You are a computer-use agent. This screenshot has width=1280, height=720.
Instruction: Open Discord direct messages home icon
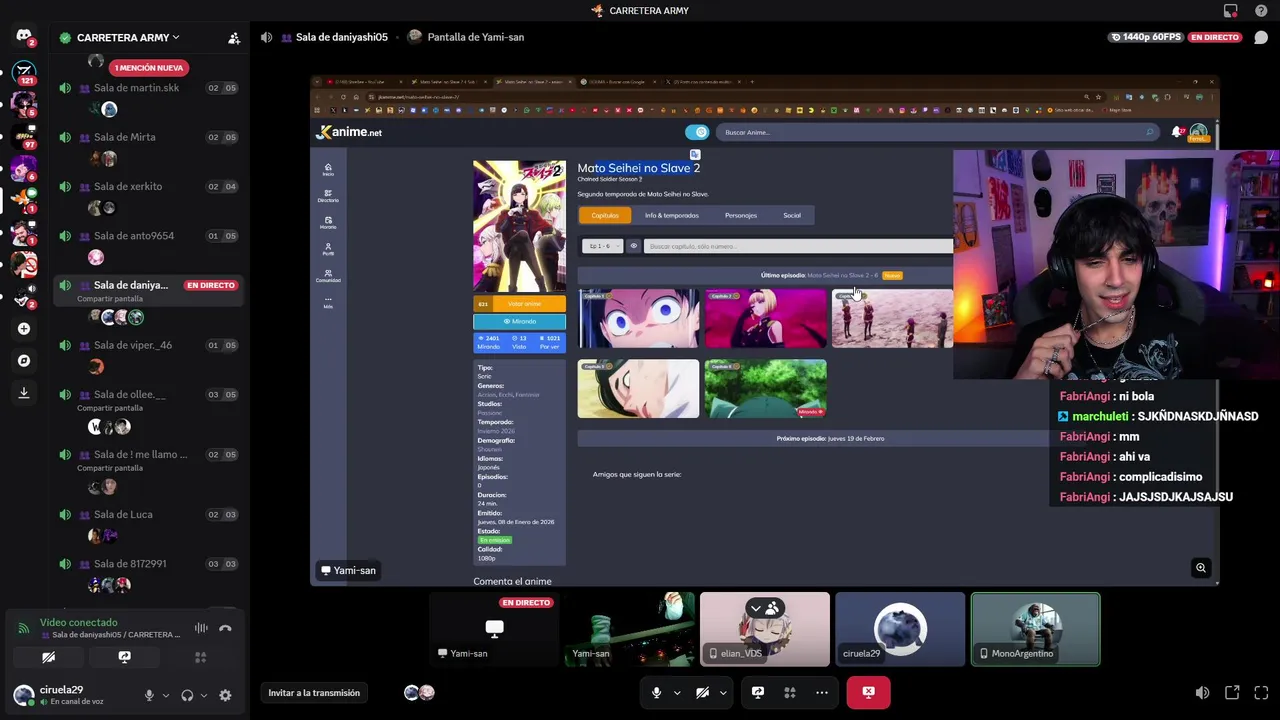click(x=23, y=37)
